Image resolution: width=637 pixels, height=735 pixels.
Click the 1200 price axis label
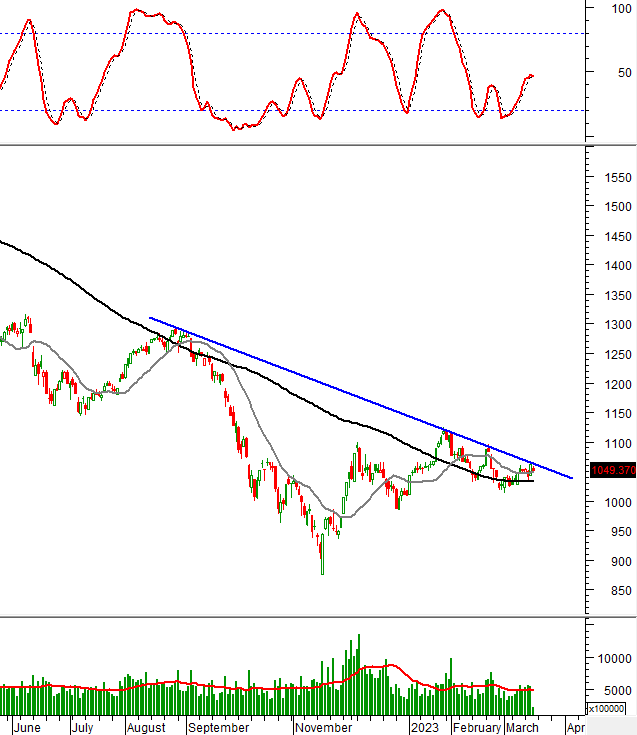coord(618,384)
